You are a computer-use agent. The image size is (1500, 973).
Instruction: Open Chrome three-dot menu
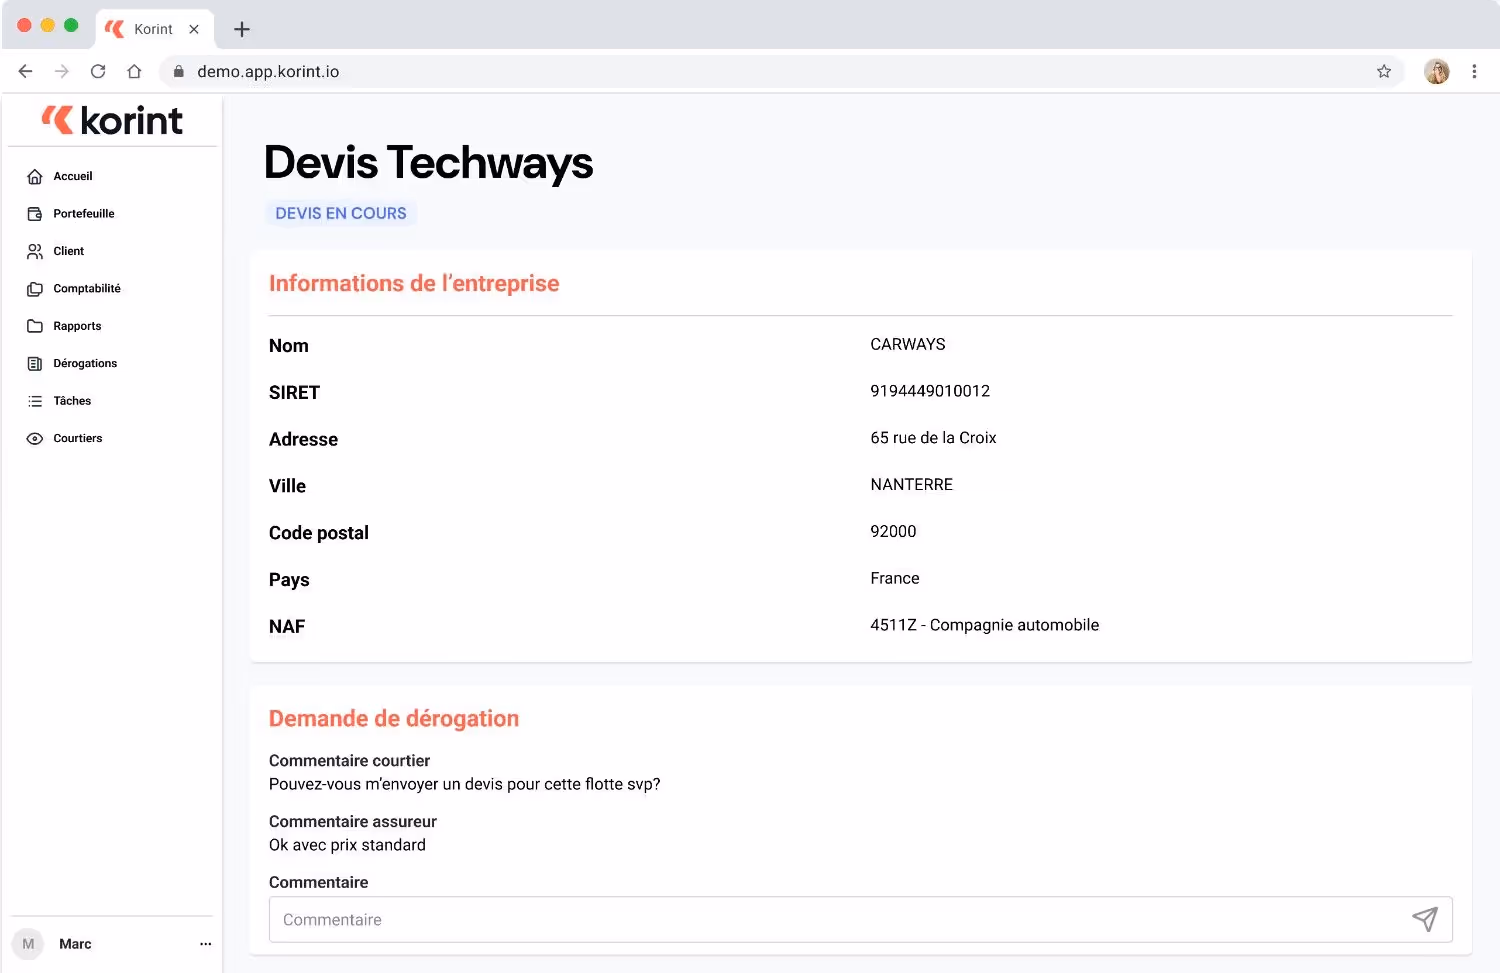tap(1474, 71)
